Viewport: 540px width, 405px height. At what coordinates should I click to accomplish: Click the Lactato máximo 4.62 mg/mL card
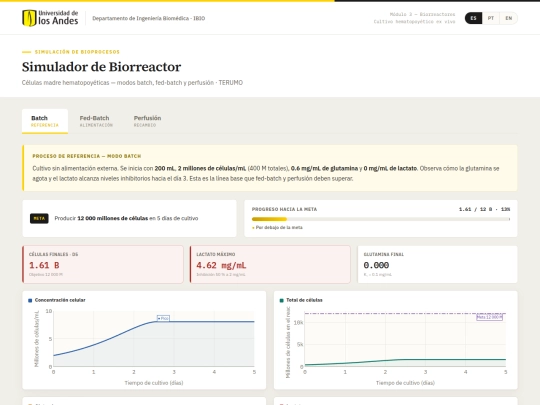point(270,264)
